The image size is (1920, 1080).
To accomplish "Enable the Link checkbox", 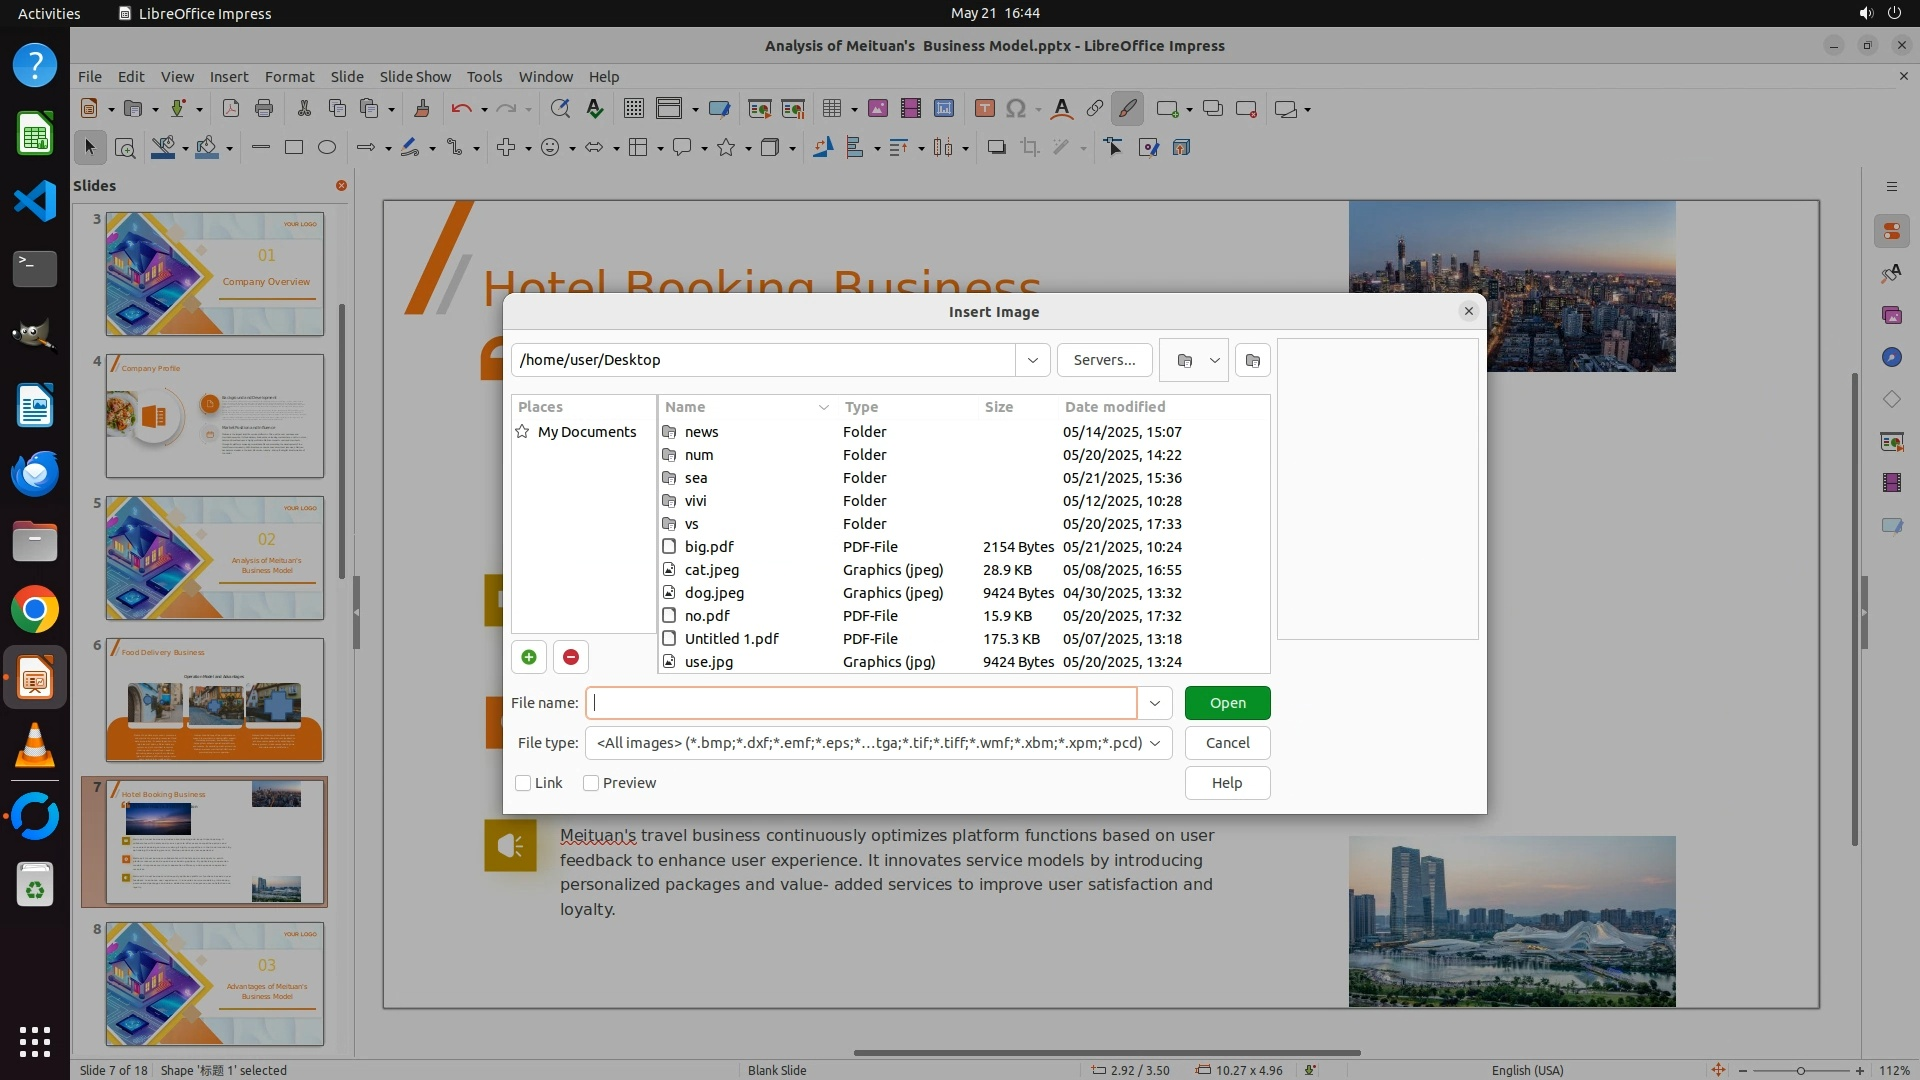I will (523, 783).
